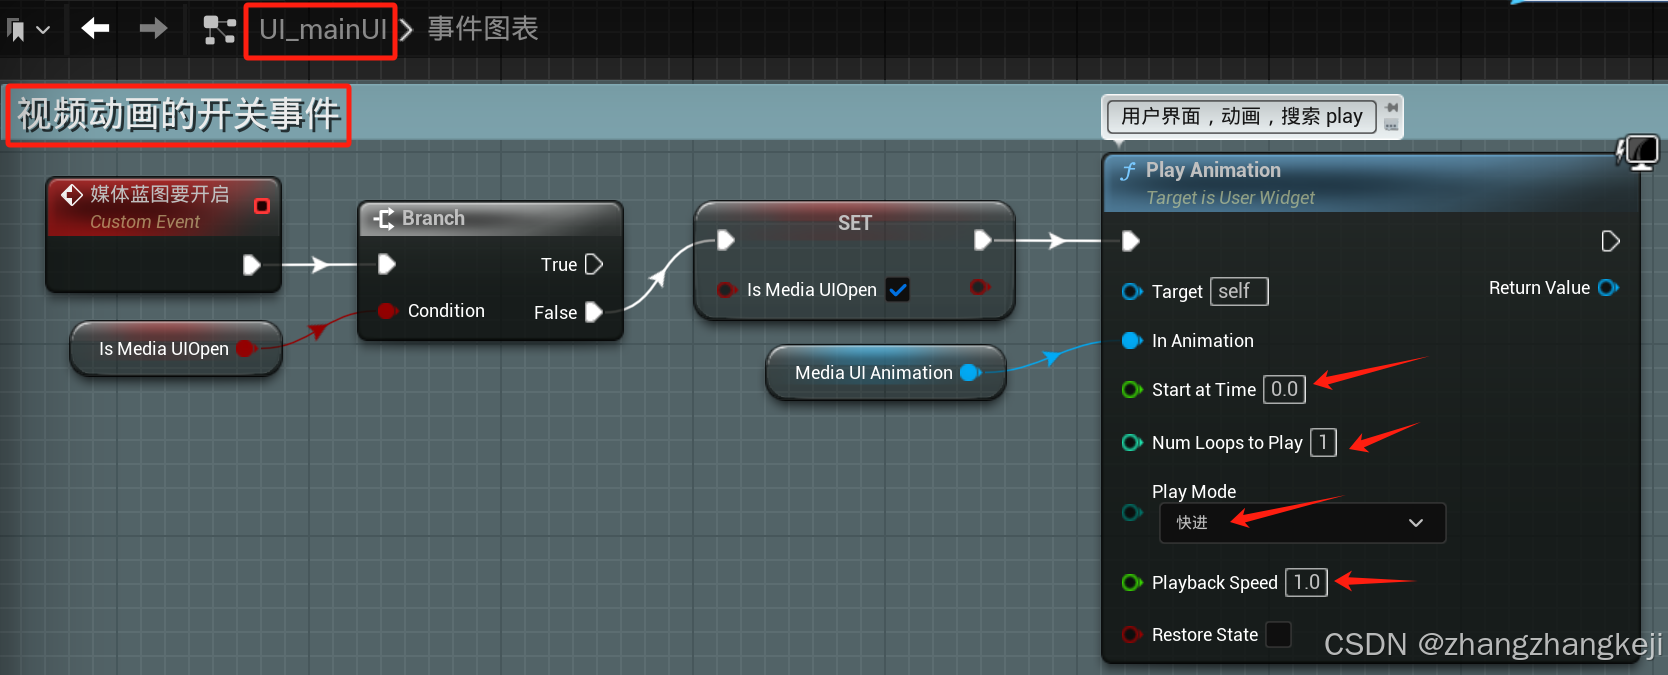Click the Return Value output pin
This screenshot has width=1668, height=675.
pos(1608,288)
